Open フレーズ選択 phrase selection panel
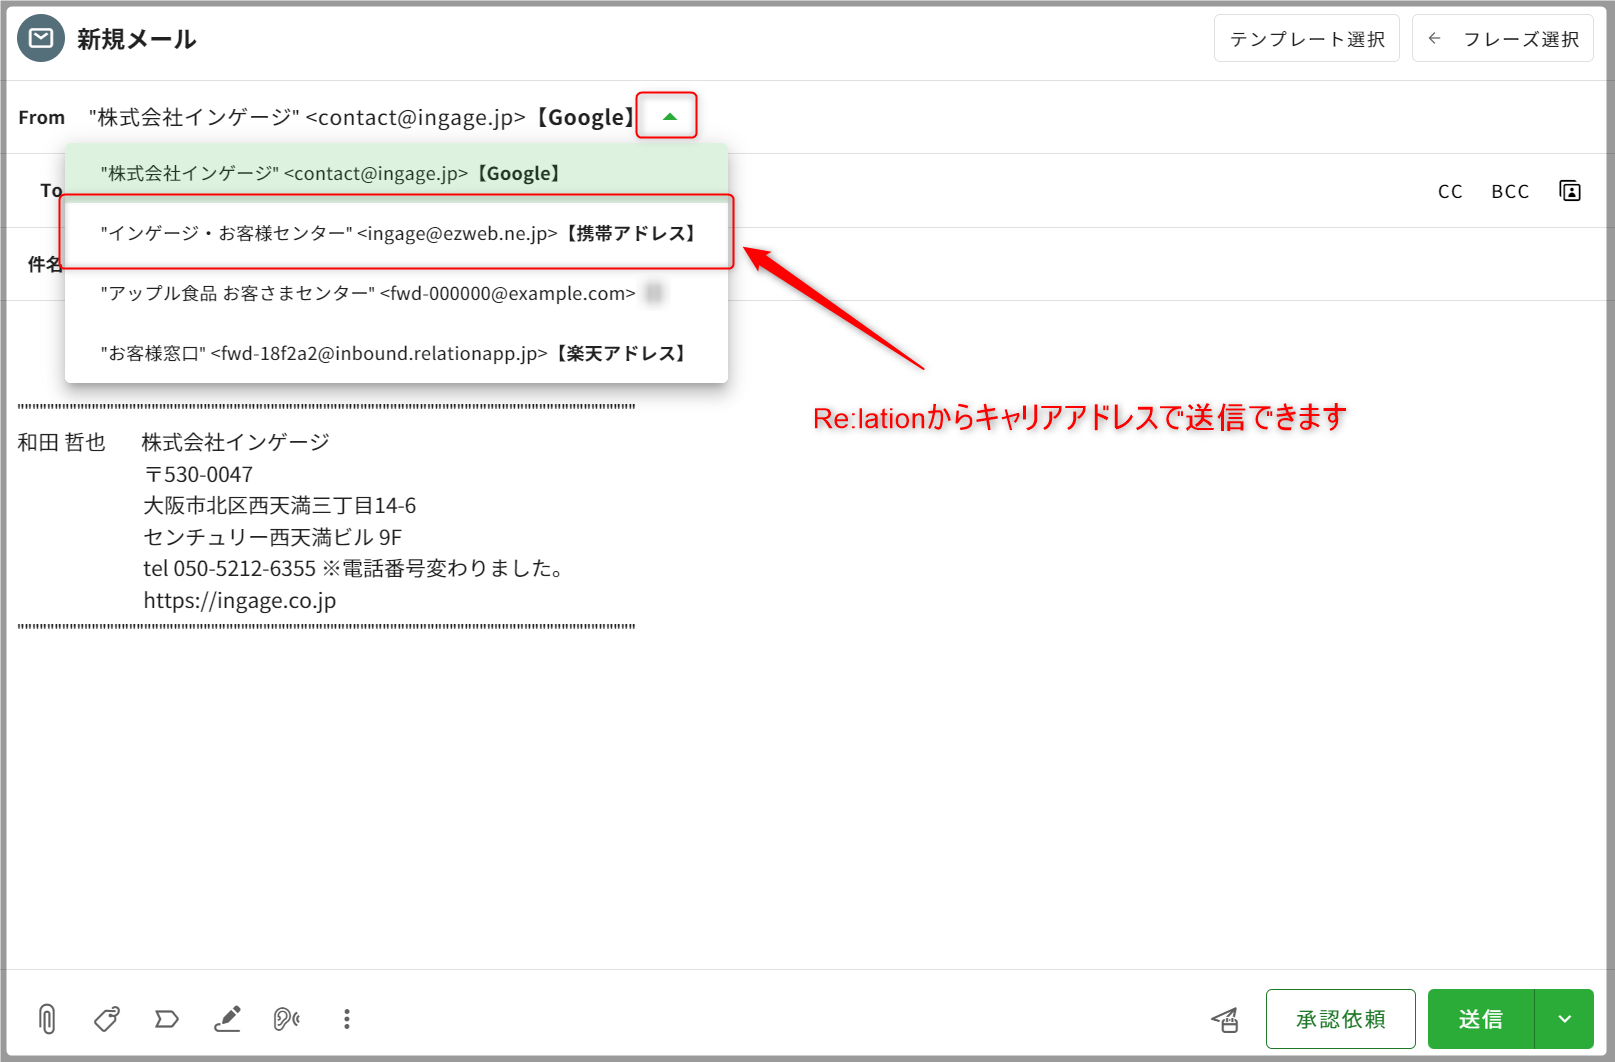Viewport: 1615px width, 1062px height. 1502,39
